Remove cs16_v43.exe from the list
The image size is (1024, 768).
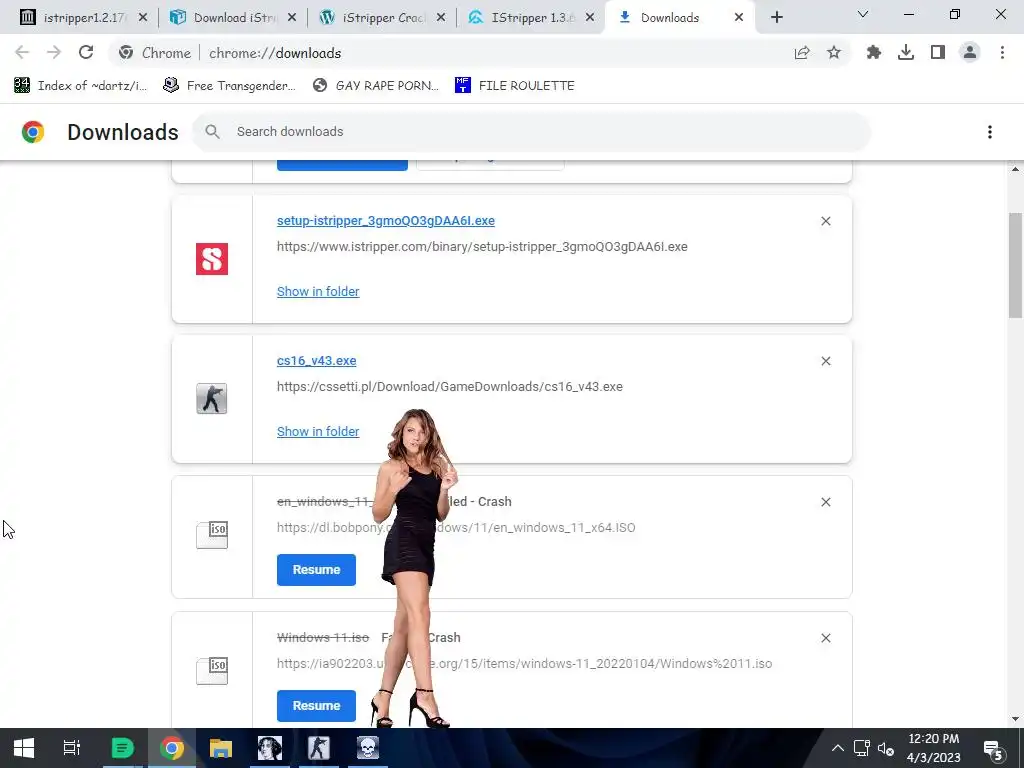825,361
